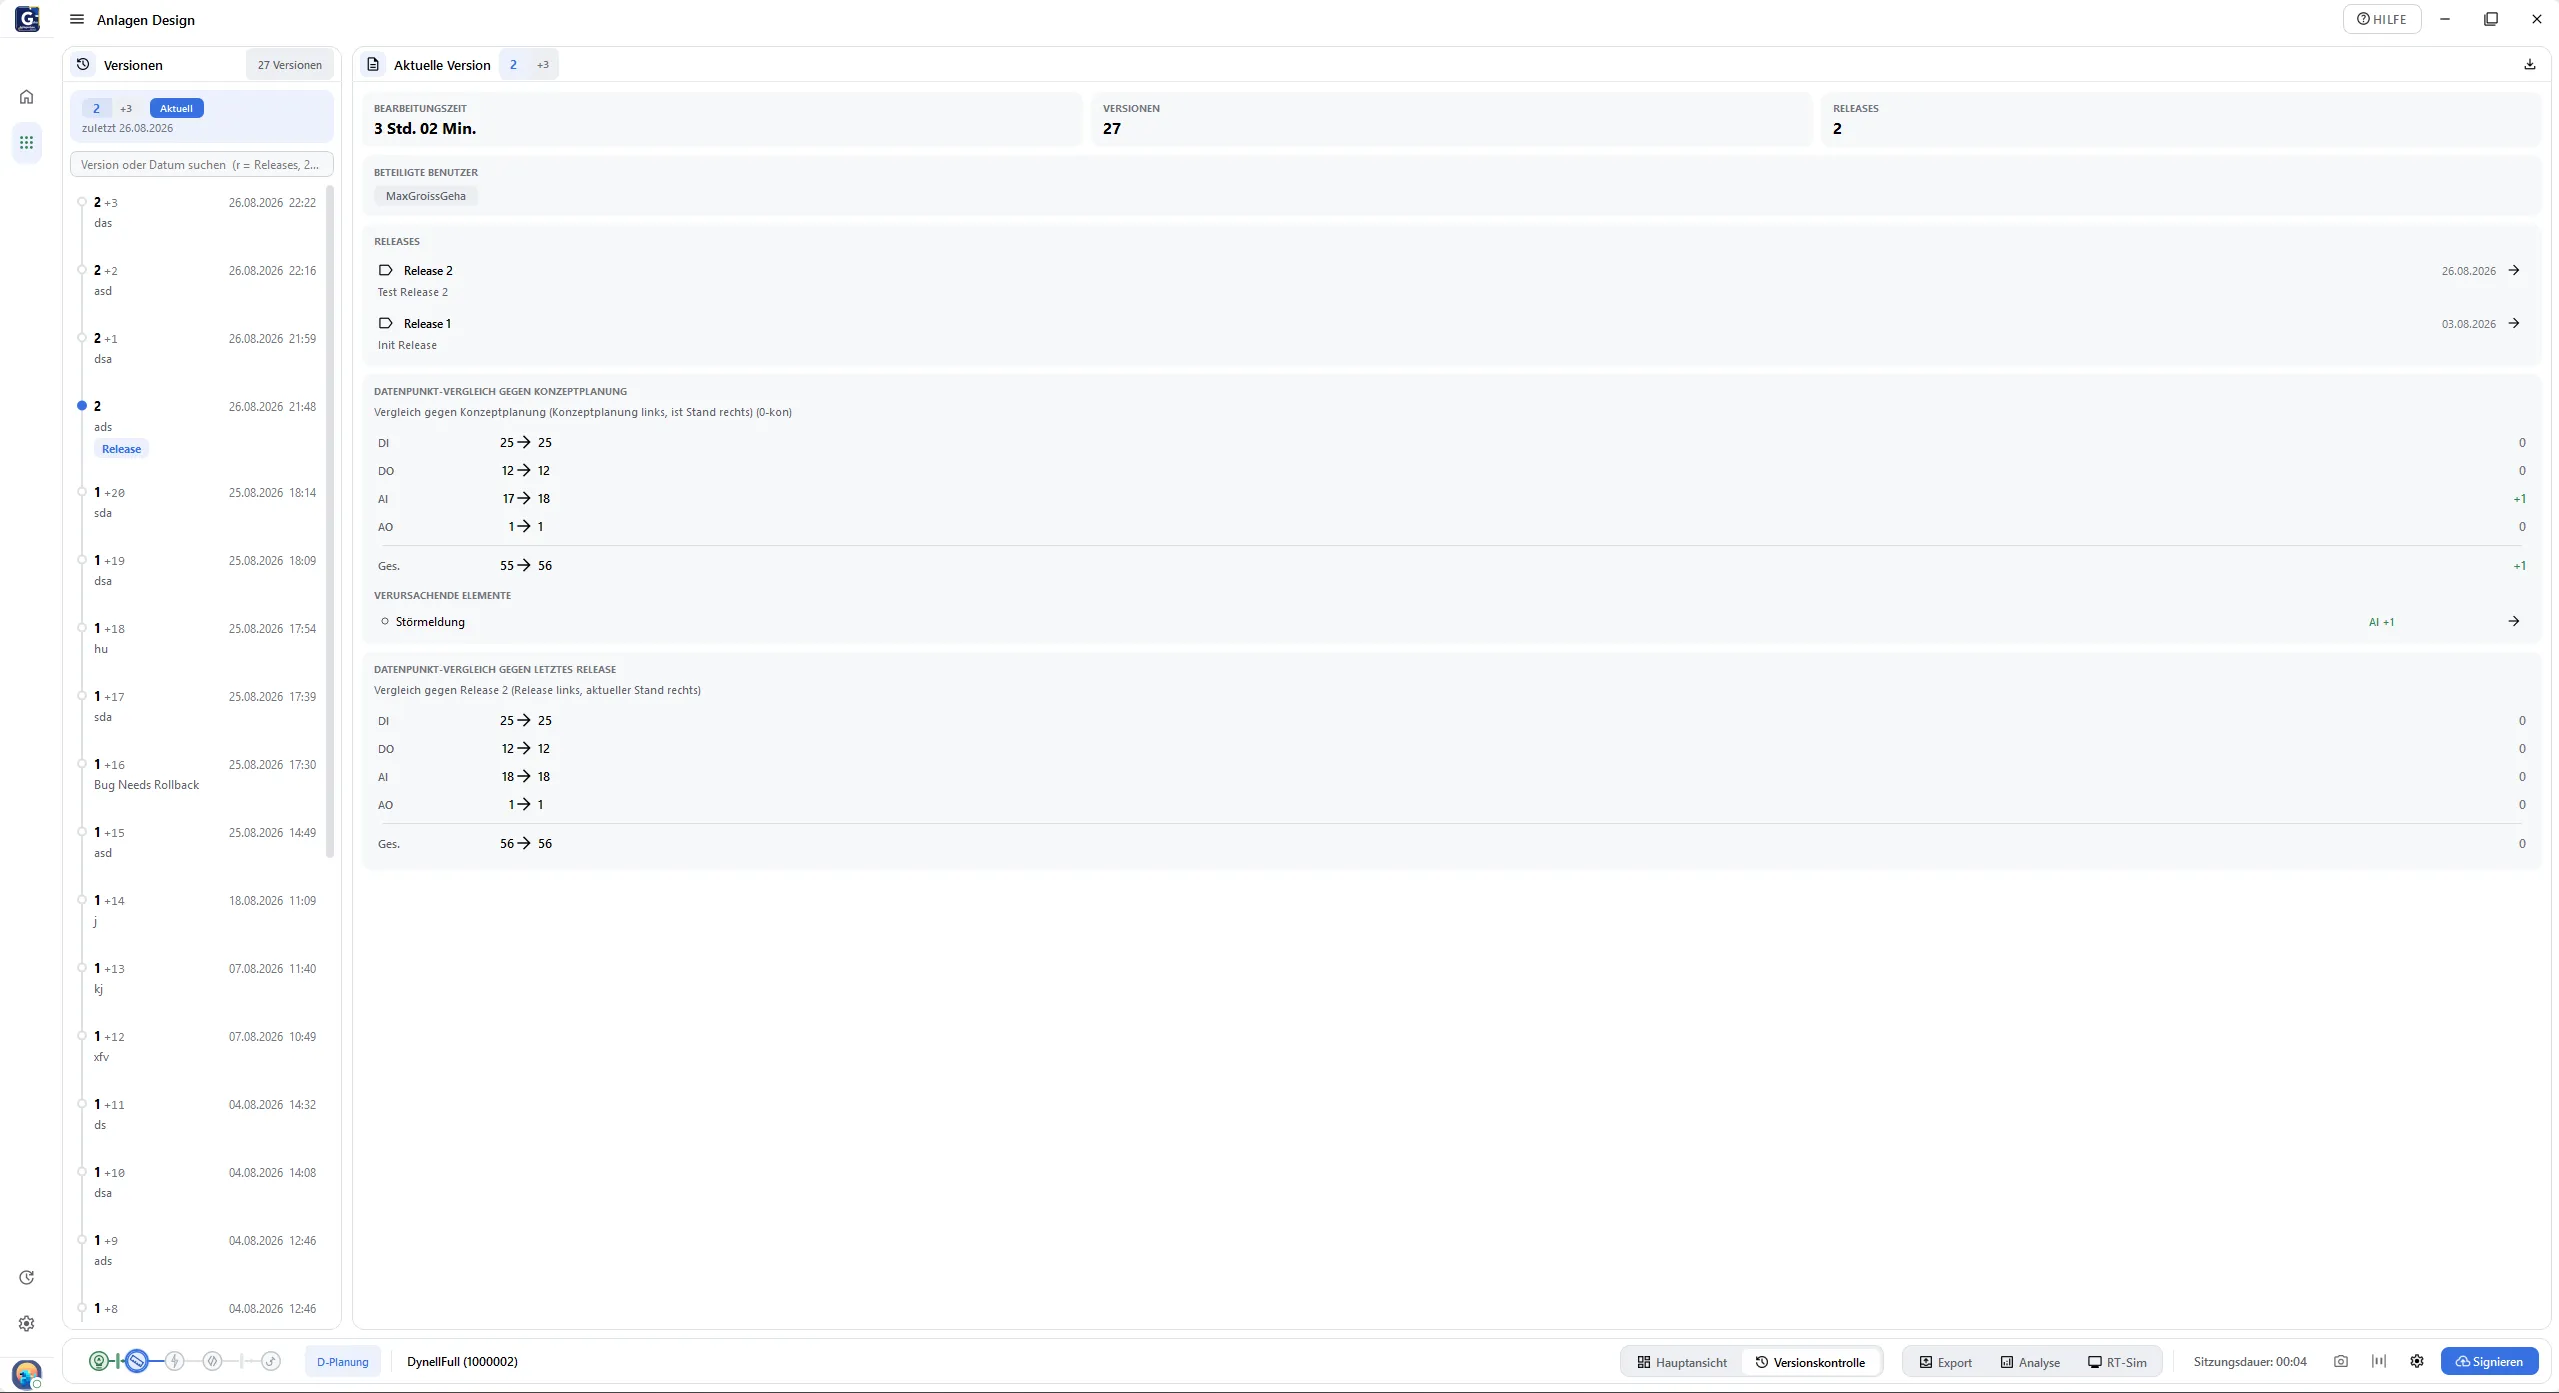Click the Signieren button
This screenshot has width=2559, height=1393.
click(2489, 1362)
